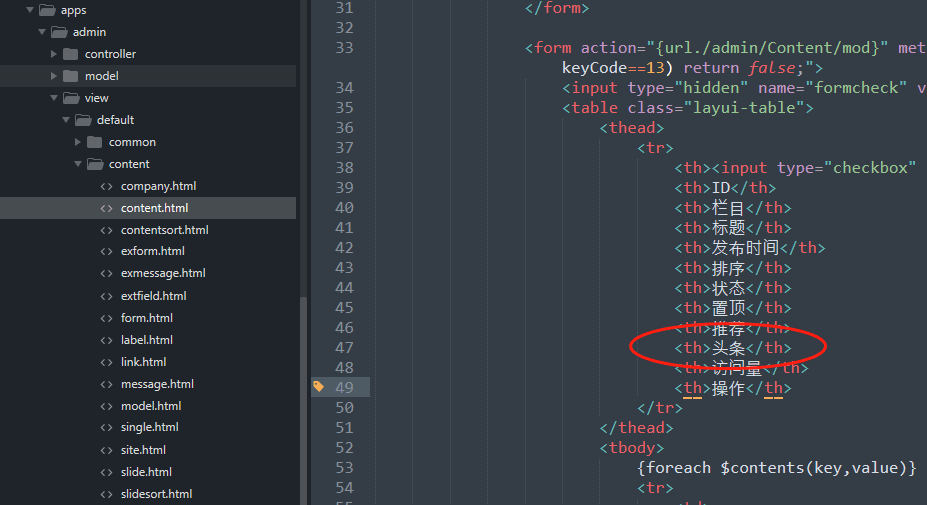
Task: Click the model folder icon
Action: pyautogui.click(x=69, y=76)
